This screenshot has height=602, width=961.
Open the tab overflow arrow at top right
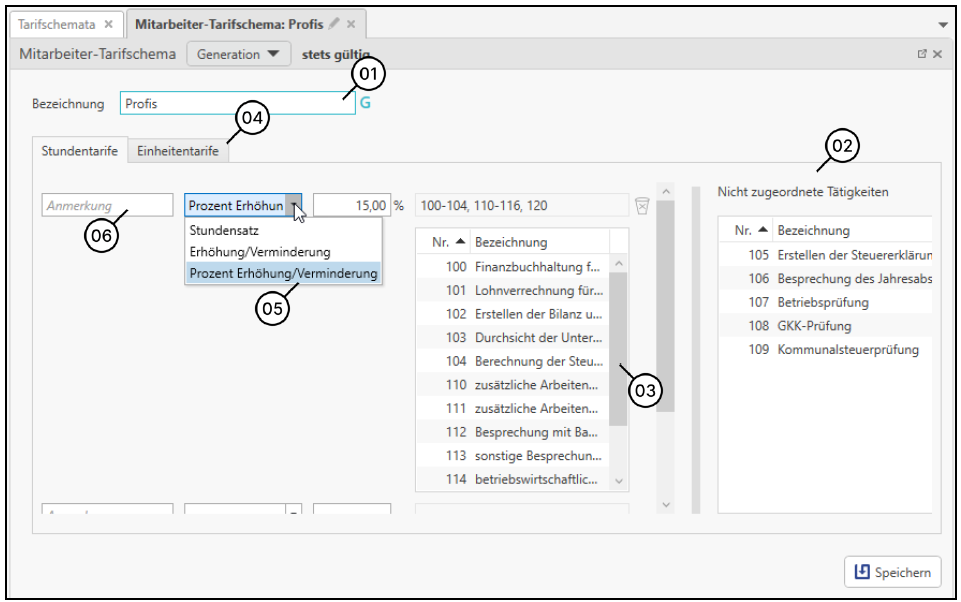tap(943, 24)
